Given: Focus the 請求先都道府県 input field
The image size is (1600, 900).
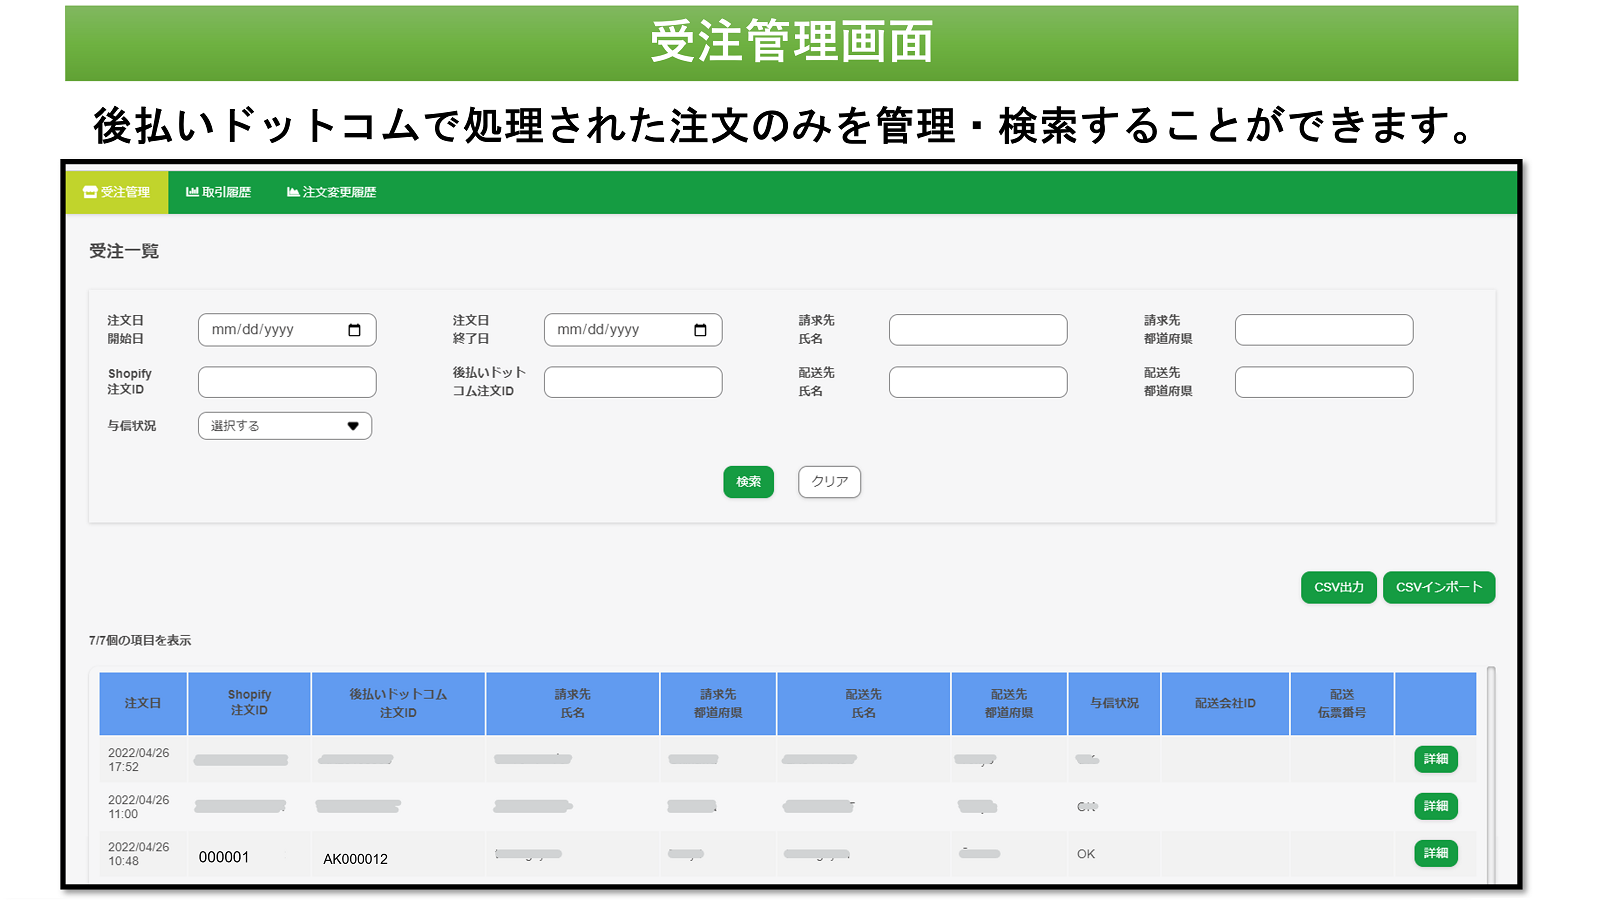Looking at the screenshot, I should pos(1324,330).
